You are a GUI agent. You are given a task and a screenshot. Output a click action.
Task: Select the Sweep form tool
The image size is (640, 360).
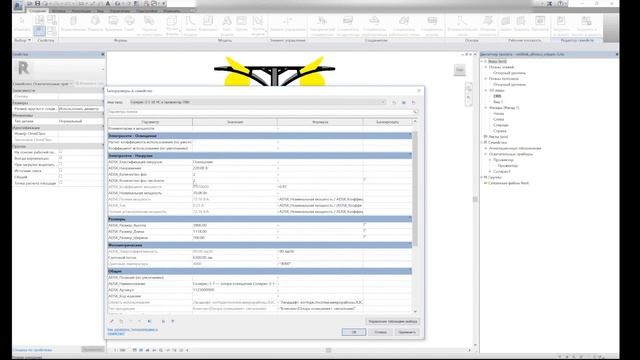click(129, 24)
